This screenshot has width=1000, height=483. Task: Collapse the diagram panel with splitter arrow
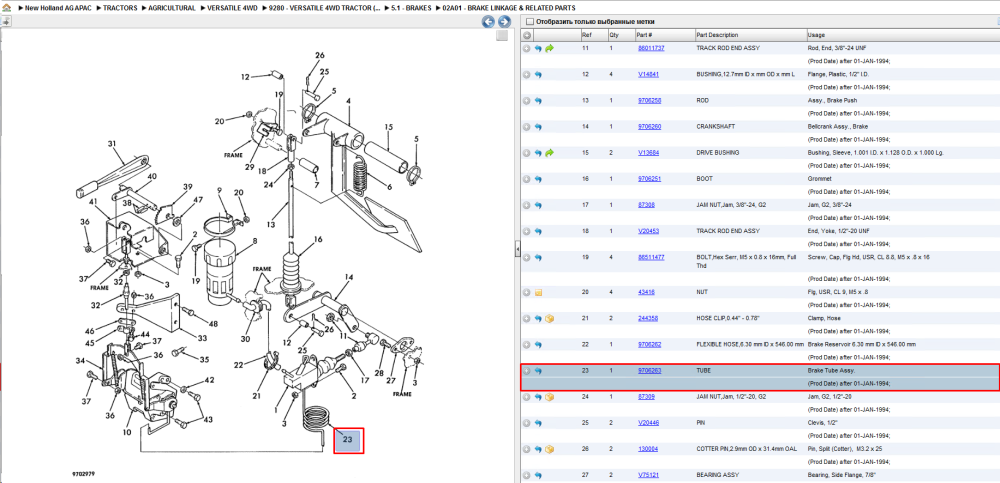point(518,249)
